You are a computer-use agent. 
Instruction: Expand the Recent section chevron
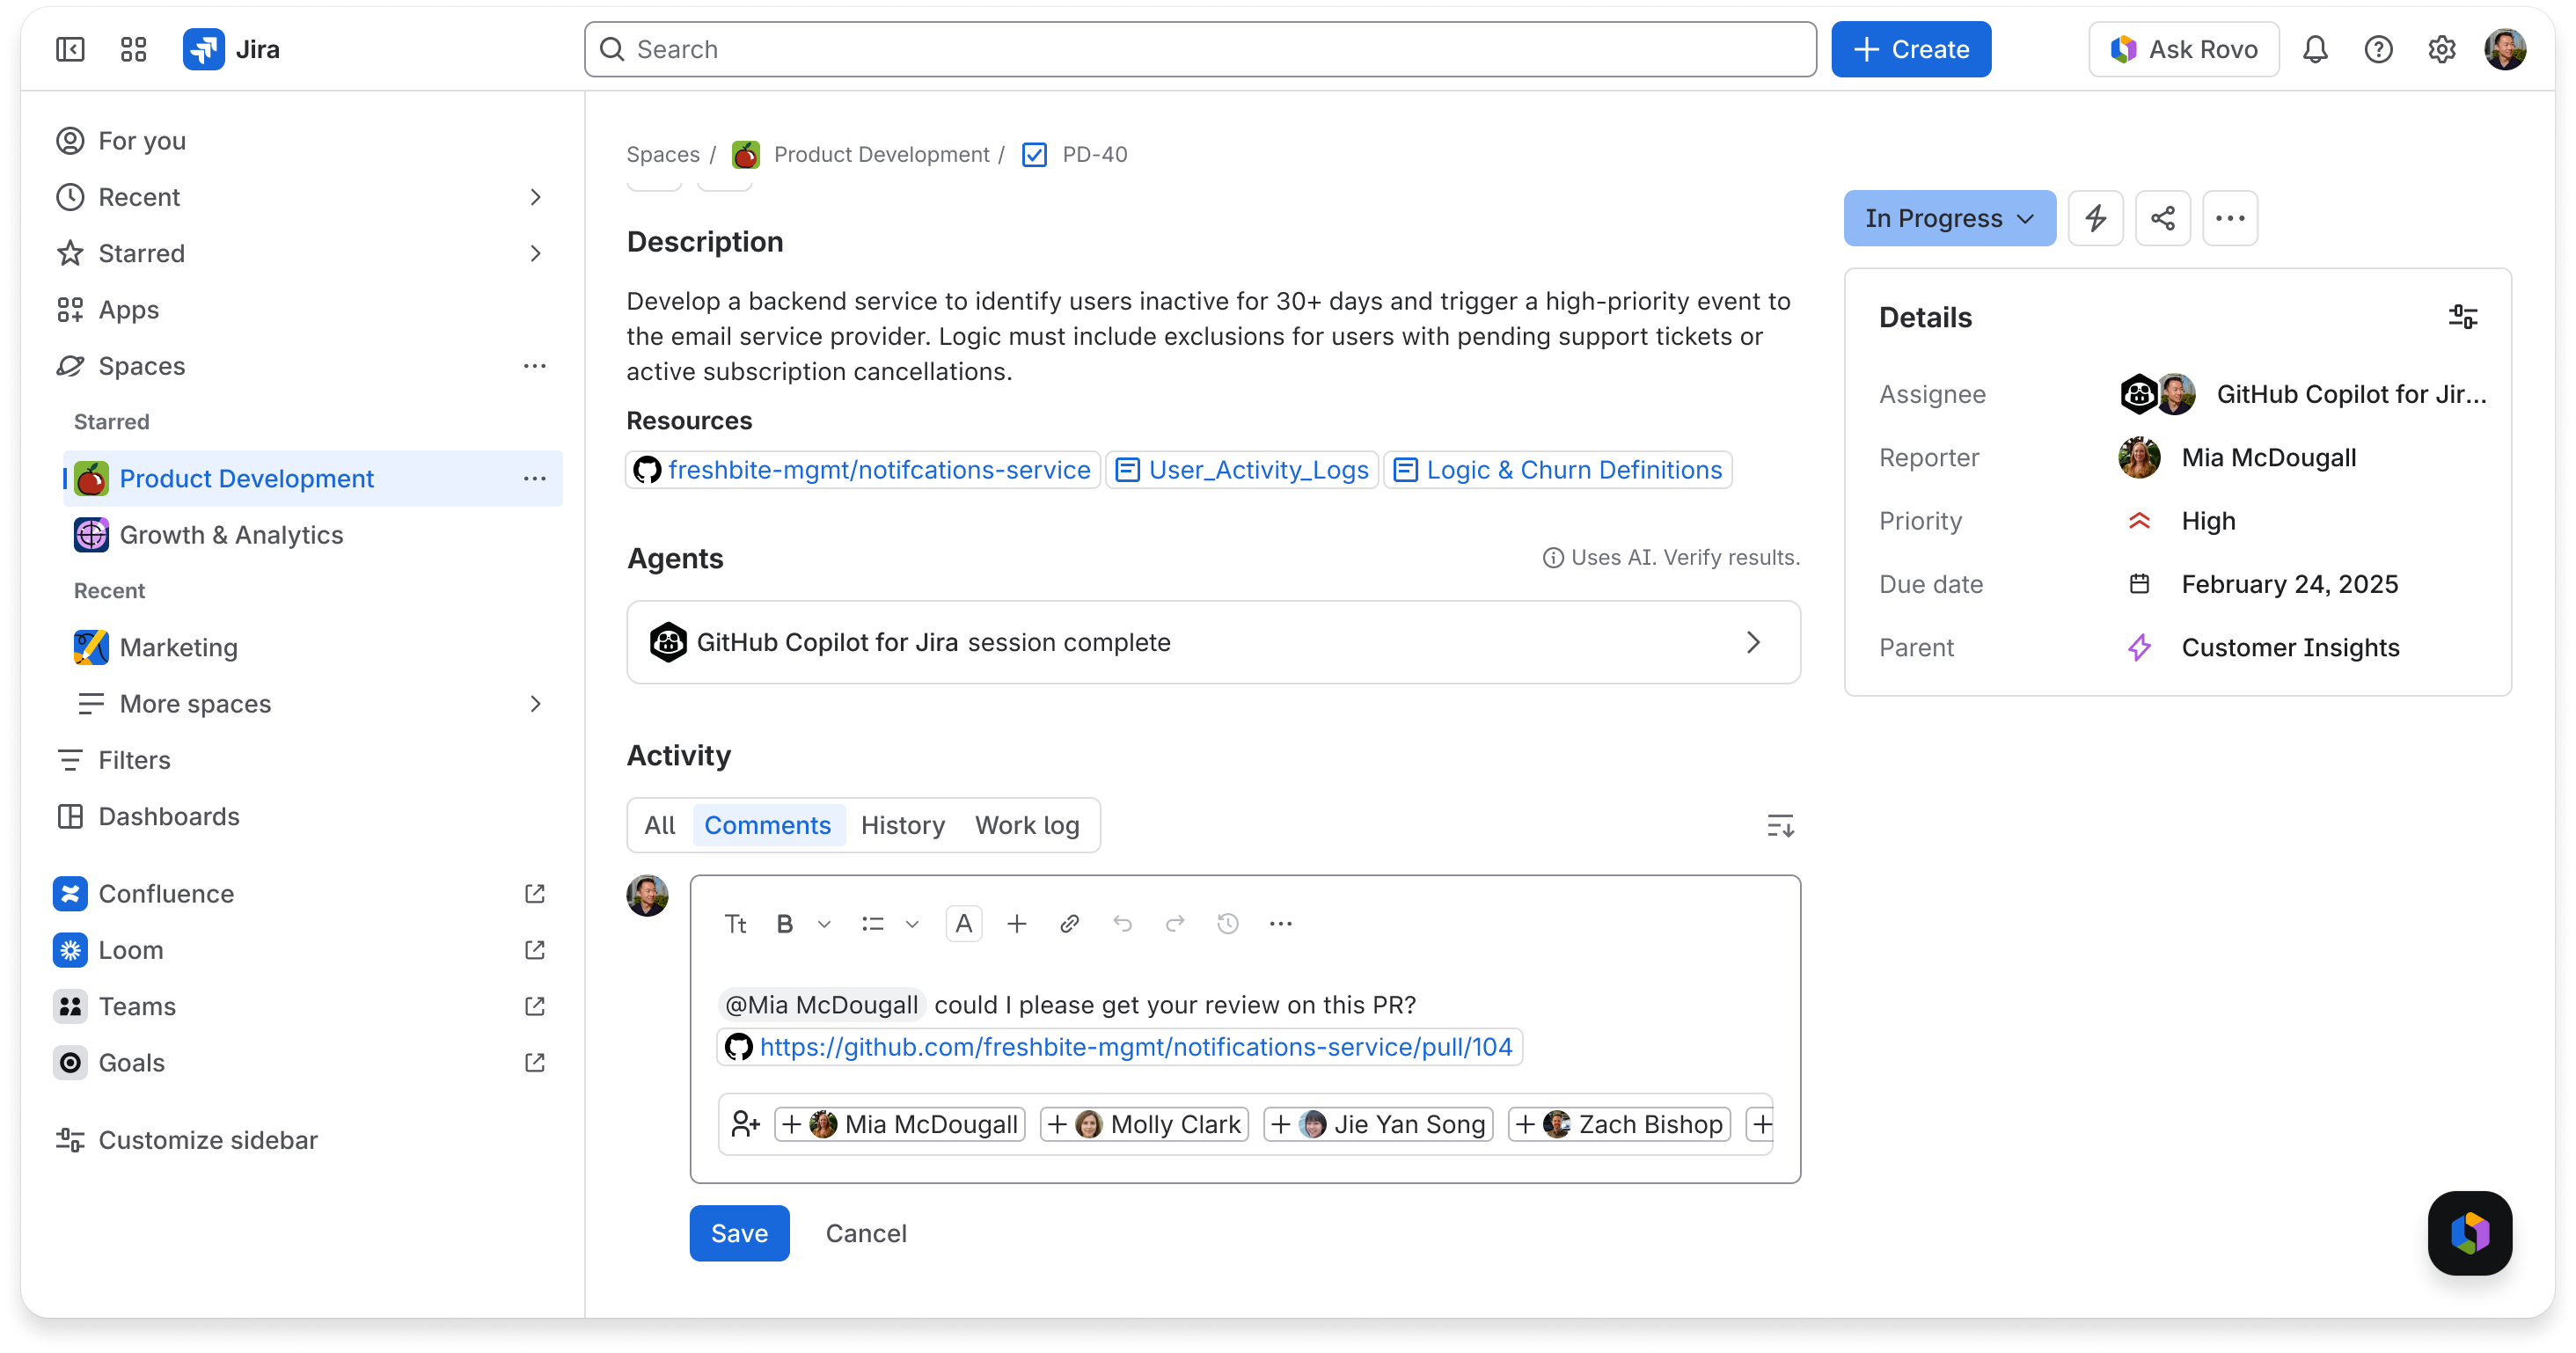tap(536, 197)
